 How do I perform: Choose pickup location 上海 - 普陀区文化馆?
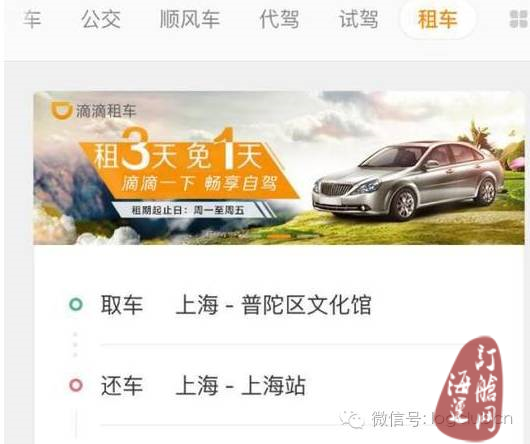pos(273,305)
